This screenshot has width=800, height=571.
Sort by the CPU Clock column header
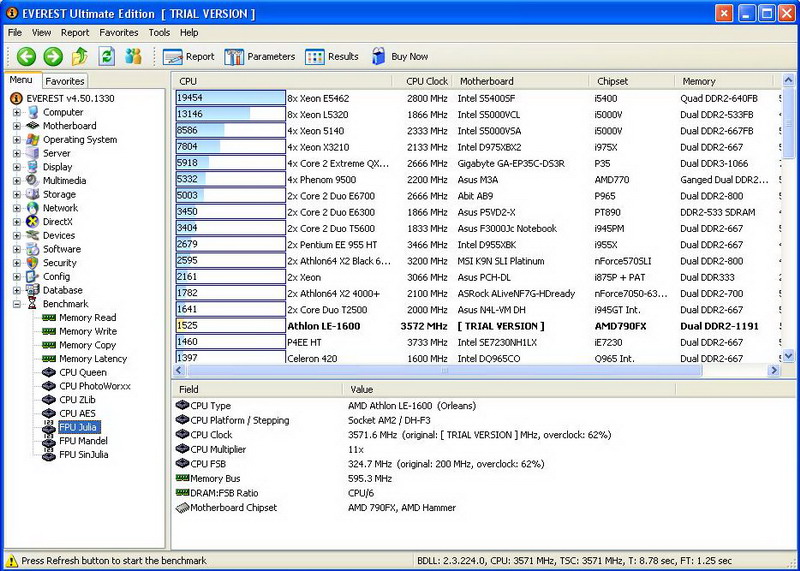(422, 81)
